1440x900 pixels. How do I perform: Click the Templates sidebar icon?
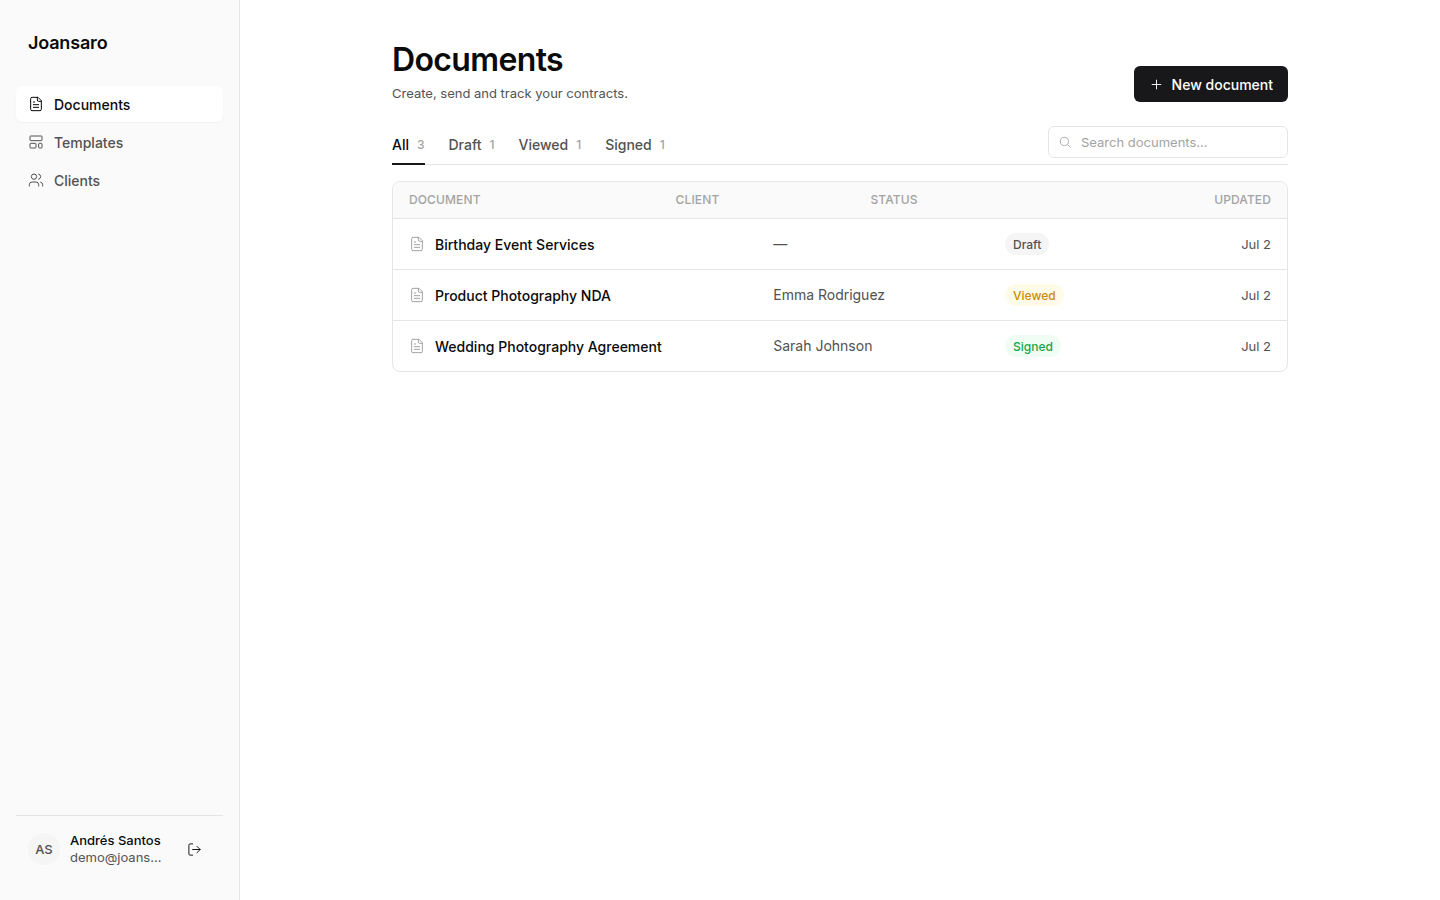[x=36, y=142]
